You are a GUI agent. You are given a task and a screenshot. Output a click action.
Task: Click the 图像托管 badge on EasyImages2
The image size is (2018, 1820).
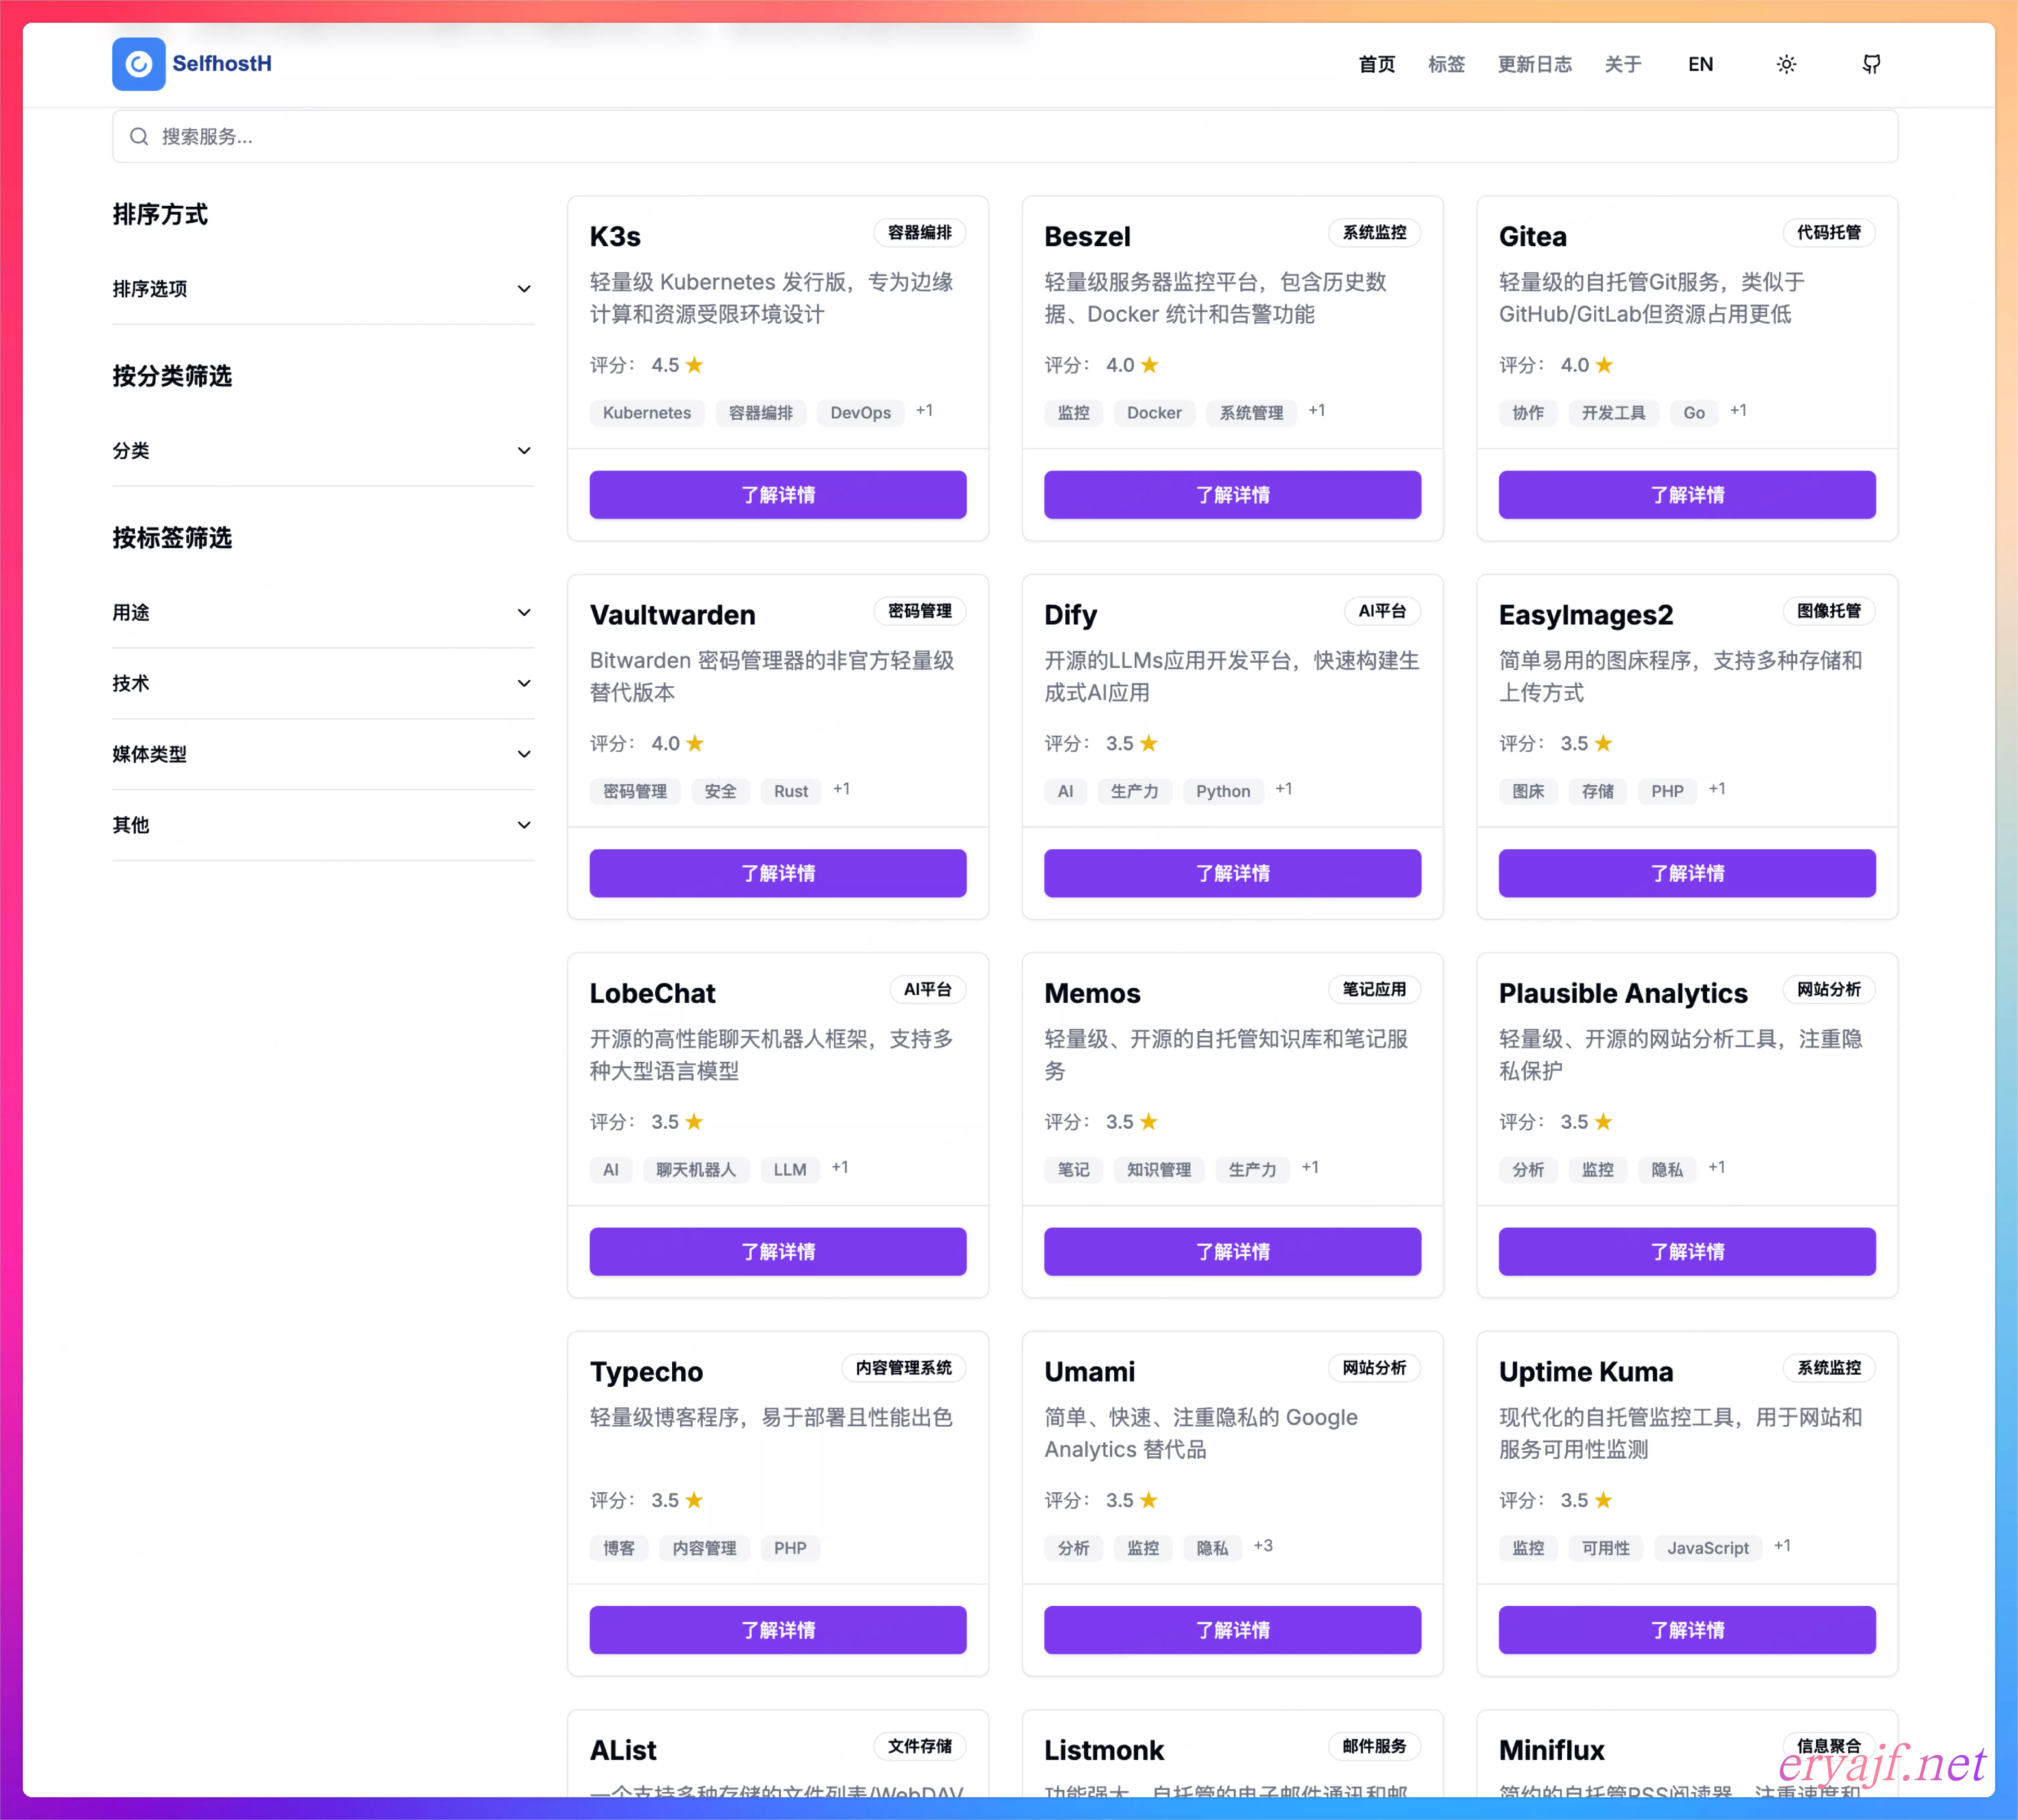[x=1829, y=611]
